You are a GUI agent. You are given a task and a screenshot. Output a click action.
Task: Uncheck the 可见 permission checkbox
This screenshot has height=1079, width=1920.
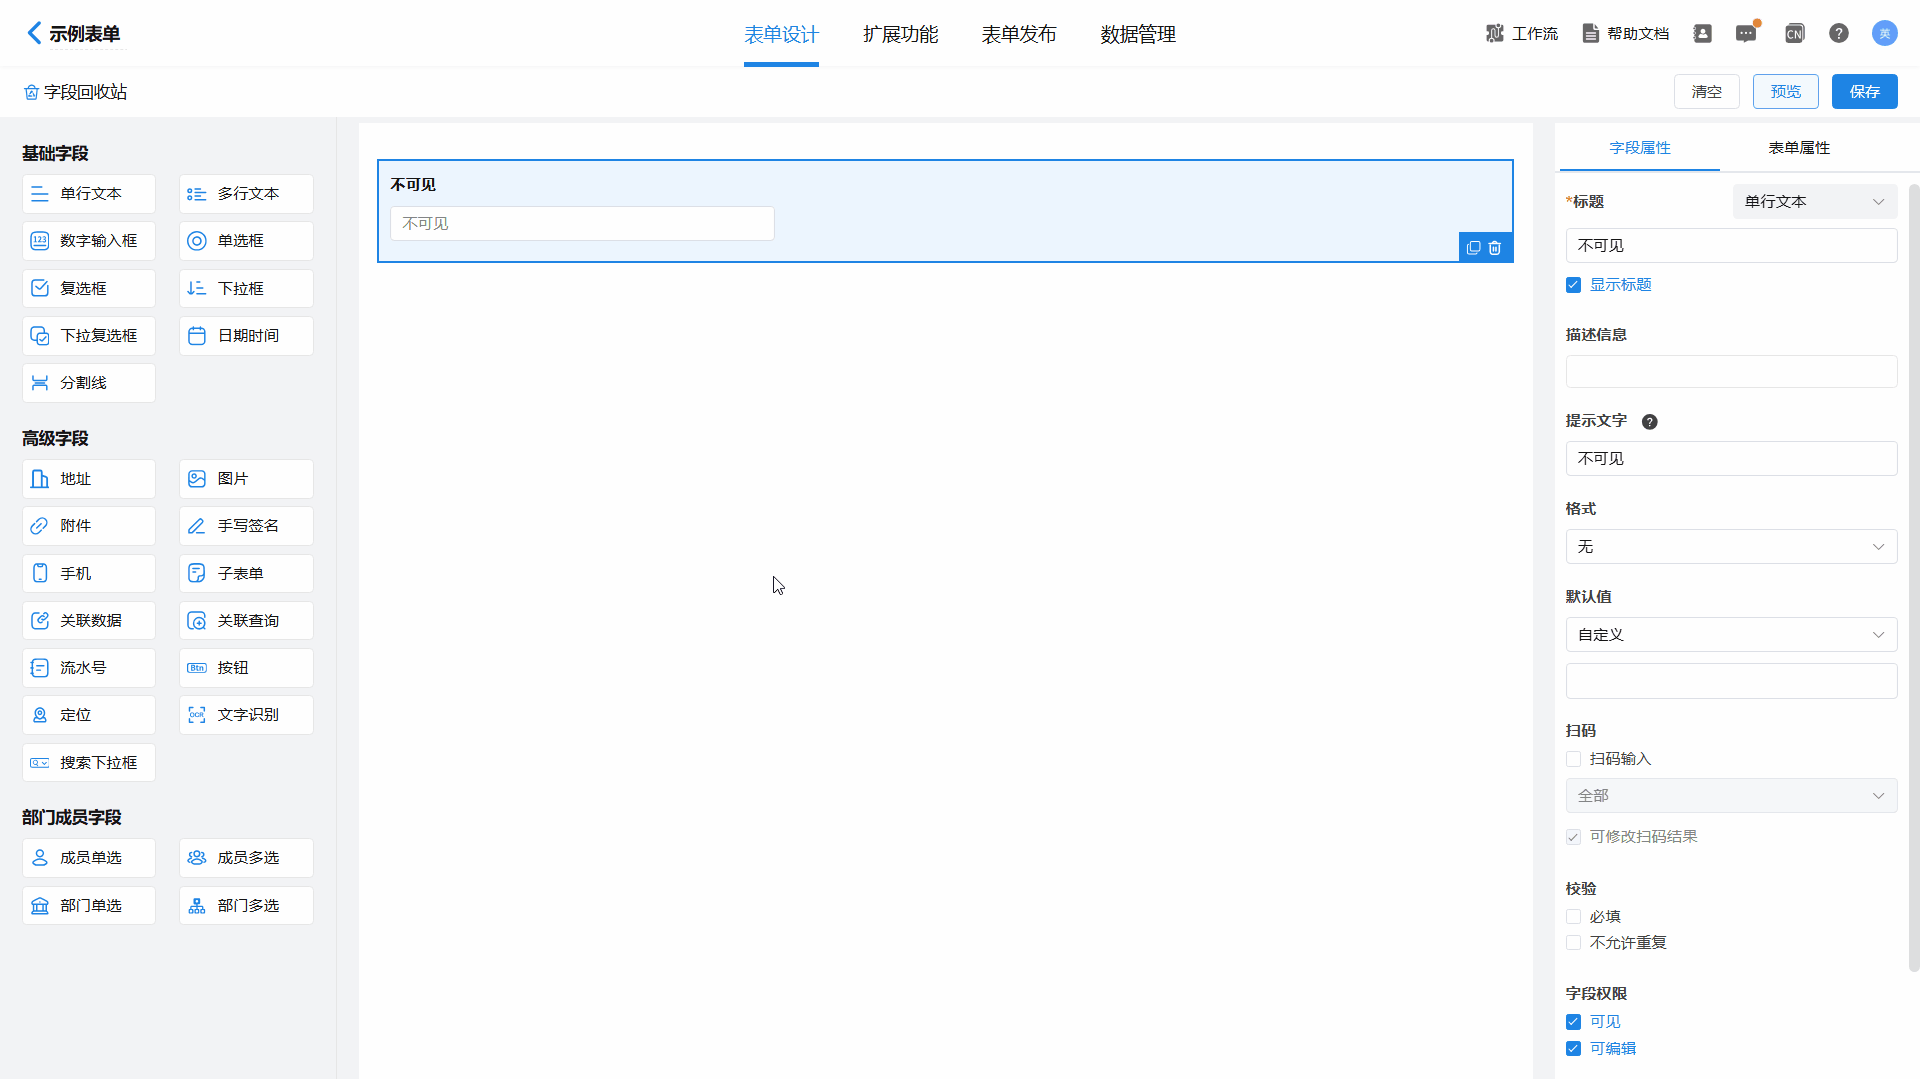pos(1574,1022)
